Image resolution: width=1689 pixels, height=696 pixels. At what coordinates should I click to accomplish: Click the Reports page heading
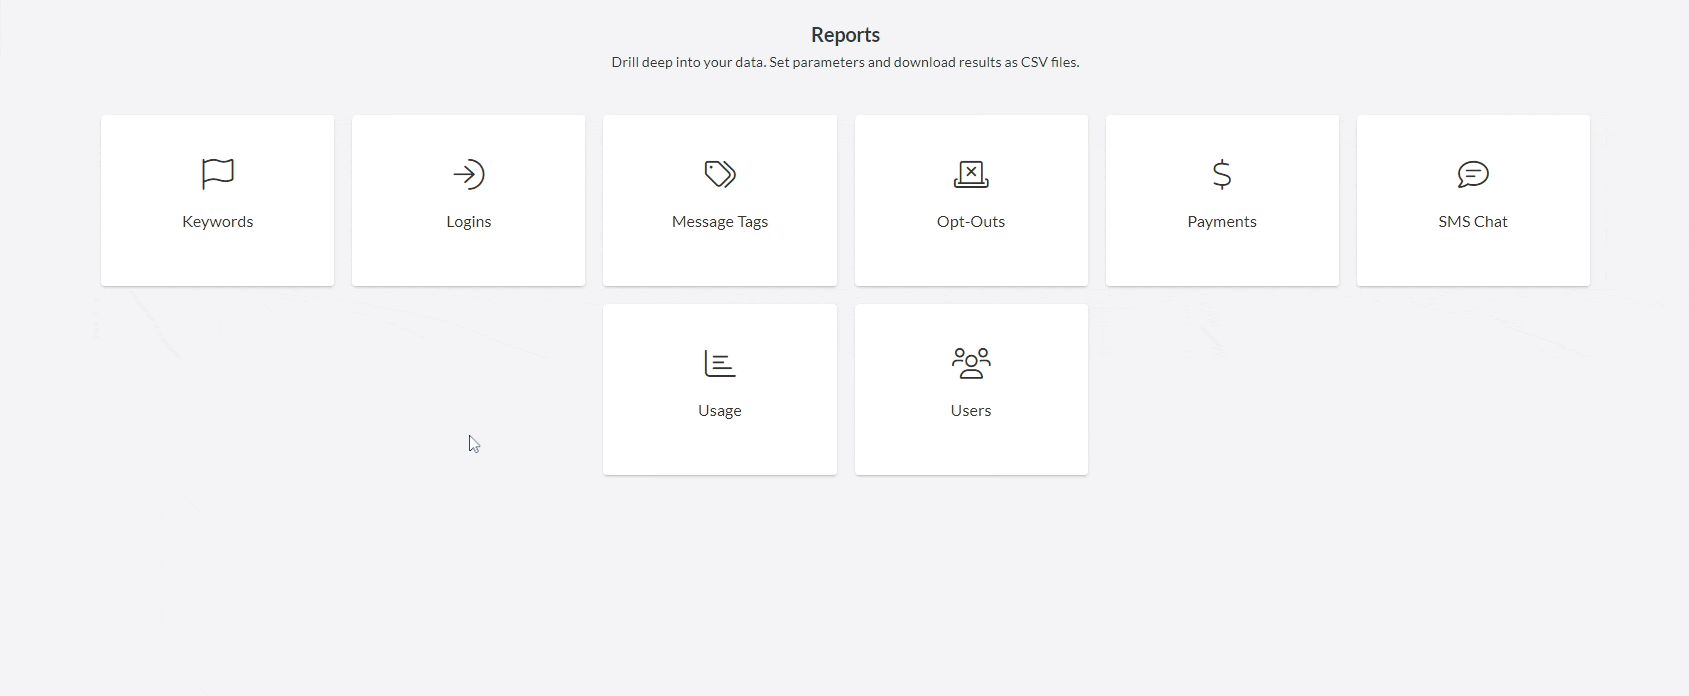coord(845,35)
